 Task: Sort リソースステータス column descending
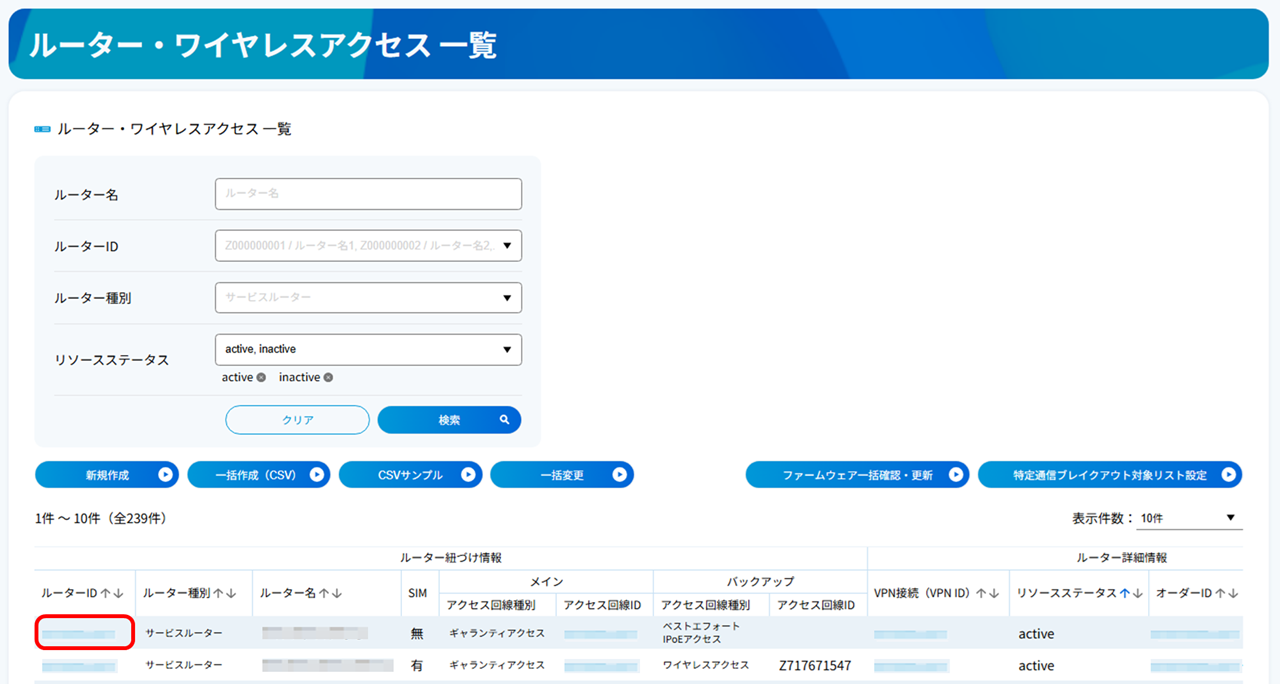(1138, 593)
